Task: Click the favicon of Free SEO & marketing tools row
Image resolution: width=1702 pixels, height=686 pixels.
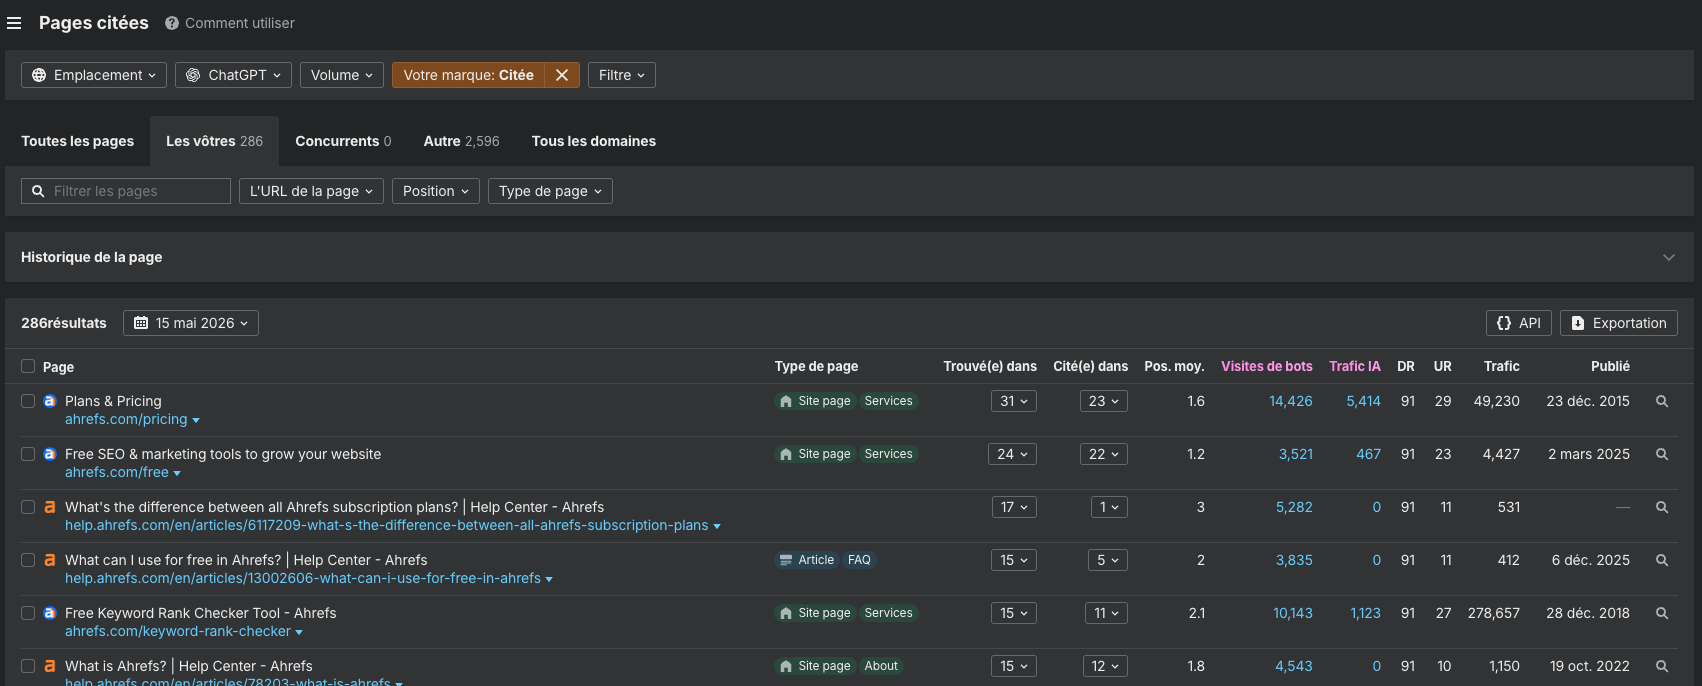Action: pos(50,454)
